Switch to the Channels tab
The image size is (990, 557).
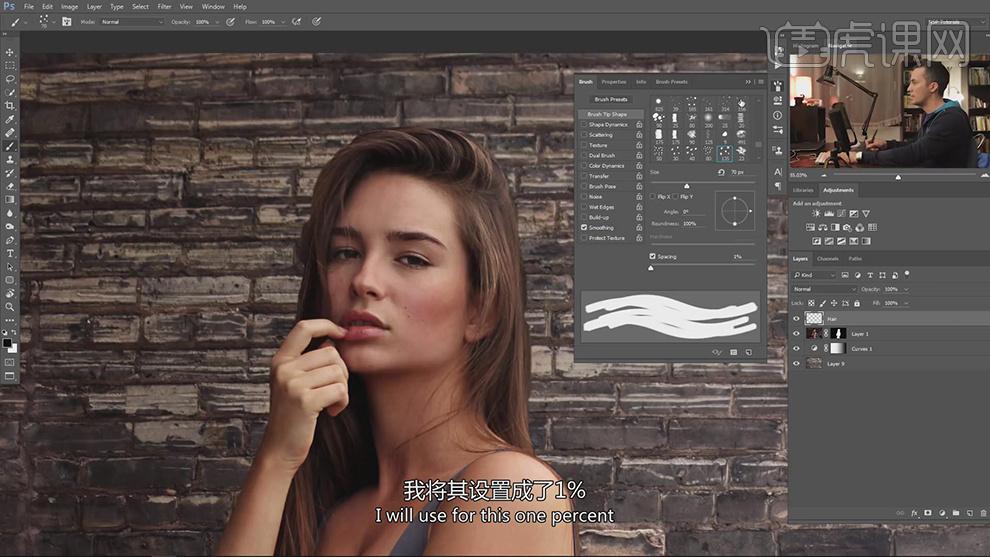(x=827, y=259)
